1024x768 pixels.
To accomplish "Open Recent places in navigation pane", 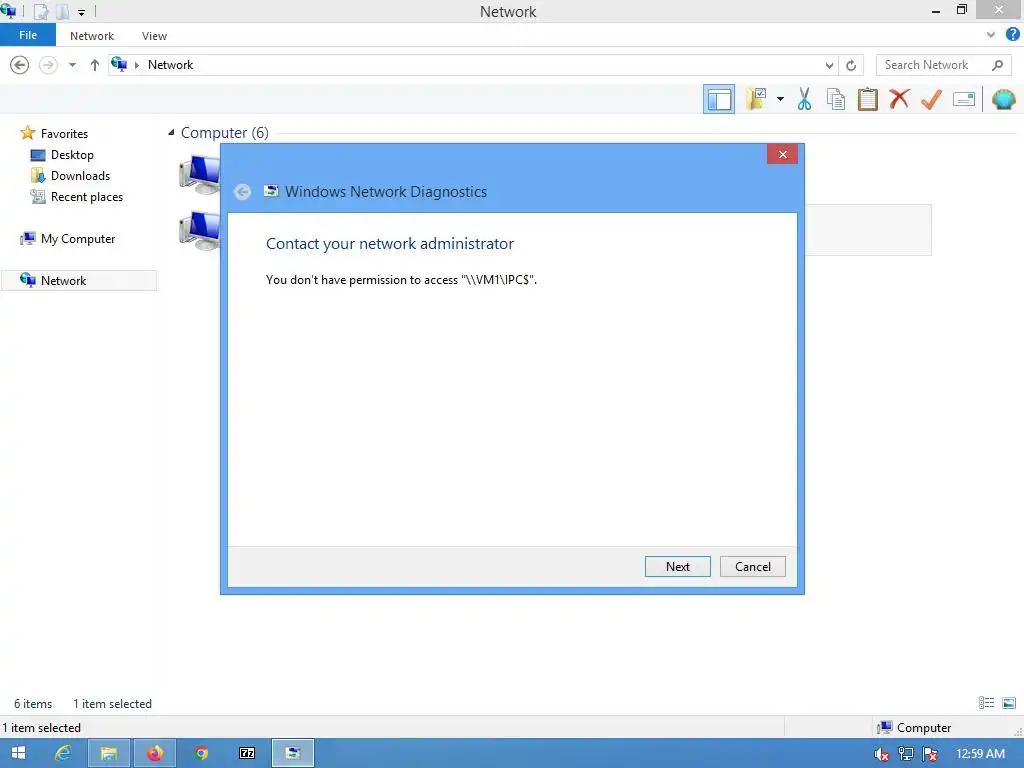I will (x=86, y=197).
